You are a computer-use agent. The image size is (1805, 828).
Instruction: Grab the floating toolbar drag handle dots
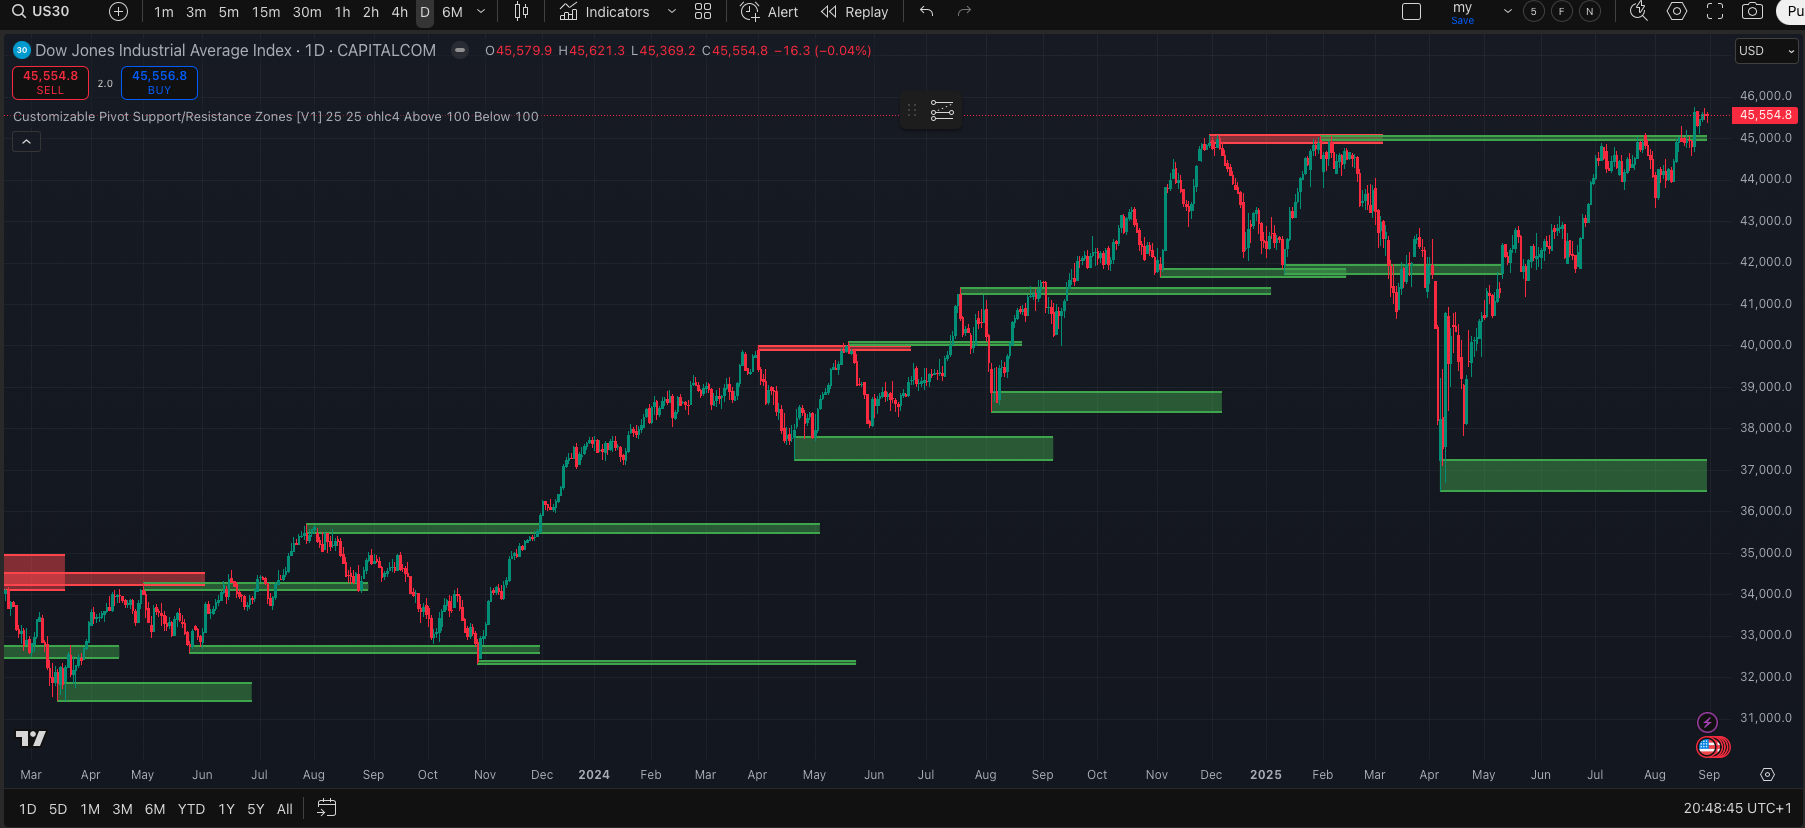pyautogui.click(x=911, y=110)
